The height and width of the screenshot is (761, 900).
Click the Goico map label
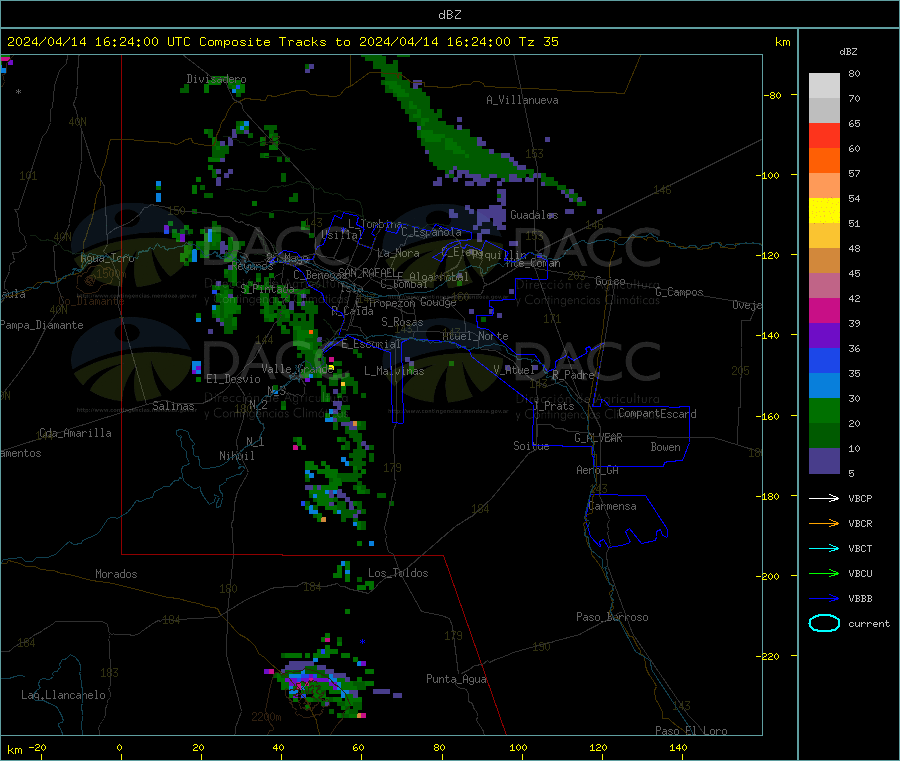[610, 281]
